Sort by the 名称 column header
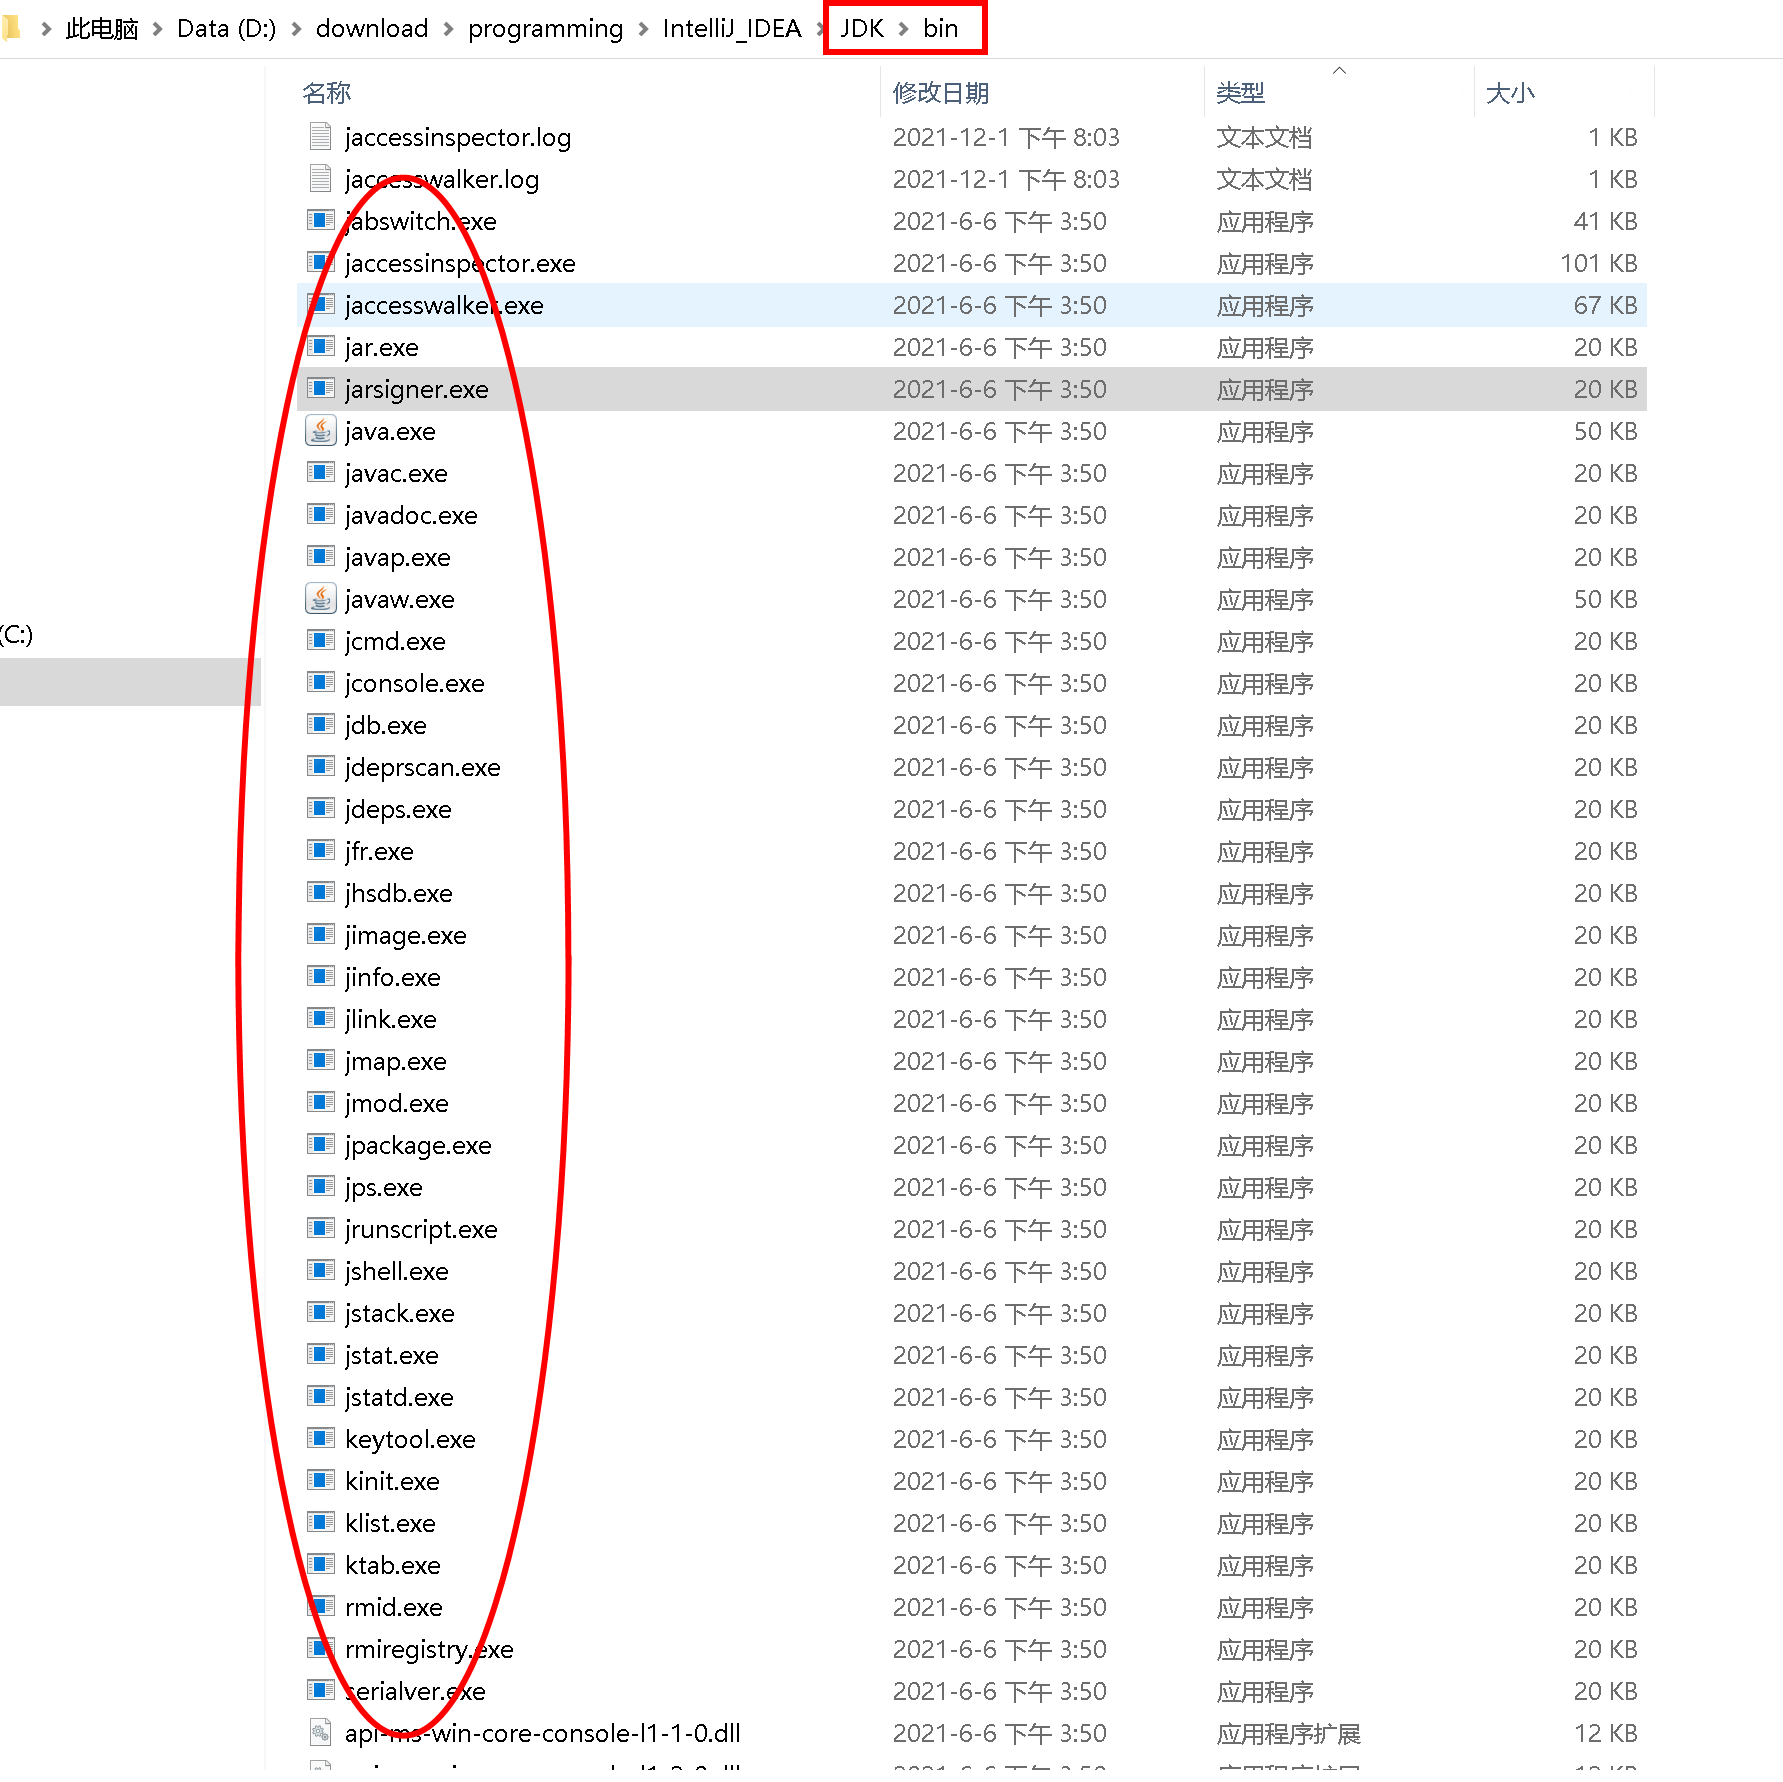This screenshot has height=1782, width=1783. click(x=327, y=93)
